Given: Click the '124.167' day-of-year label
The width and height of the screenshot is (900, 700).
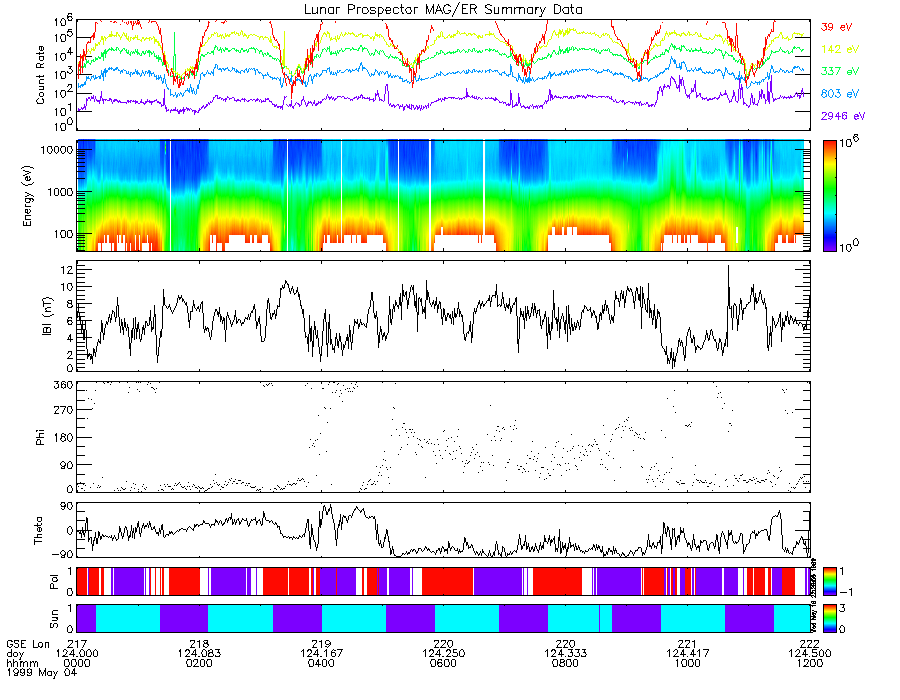Looking at the screenshot, I should (321, 654).
